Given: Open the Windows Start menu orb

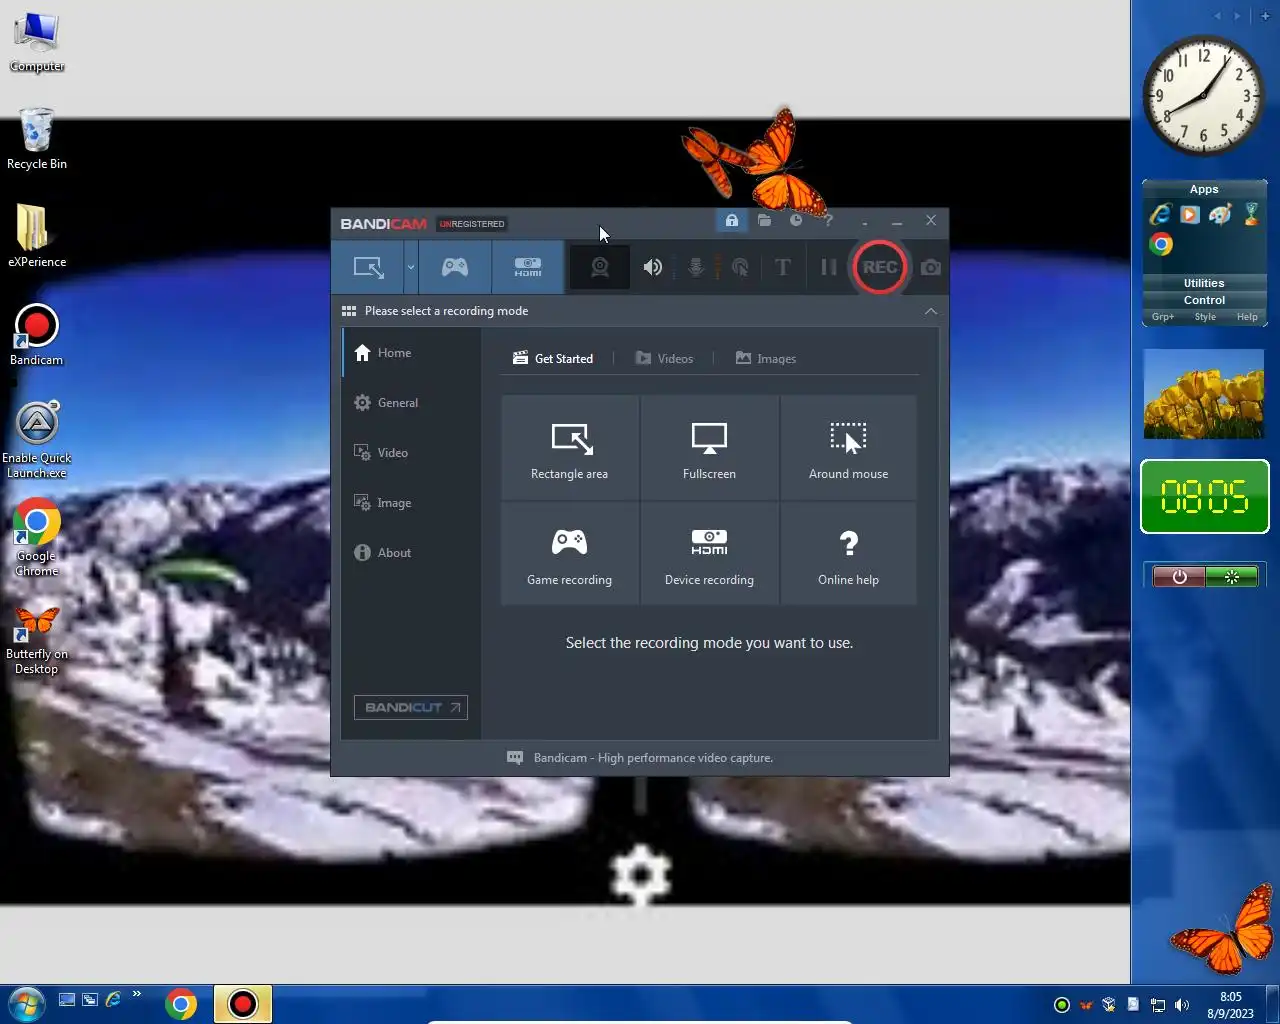Looking at the screenshot, I should point(25,1004).
